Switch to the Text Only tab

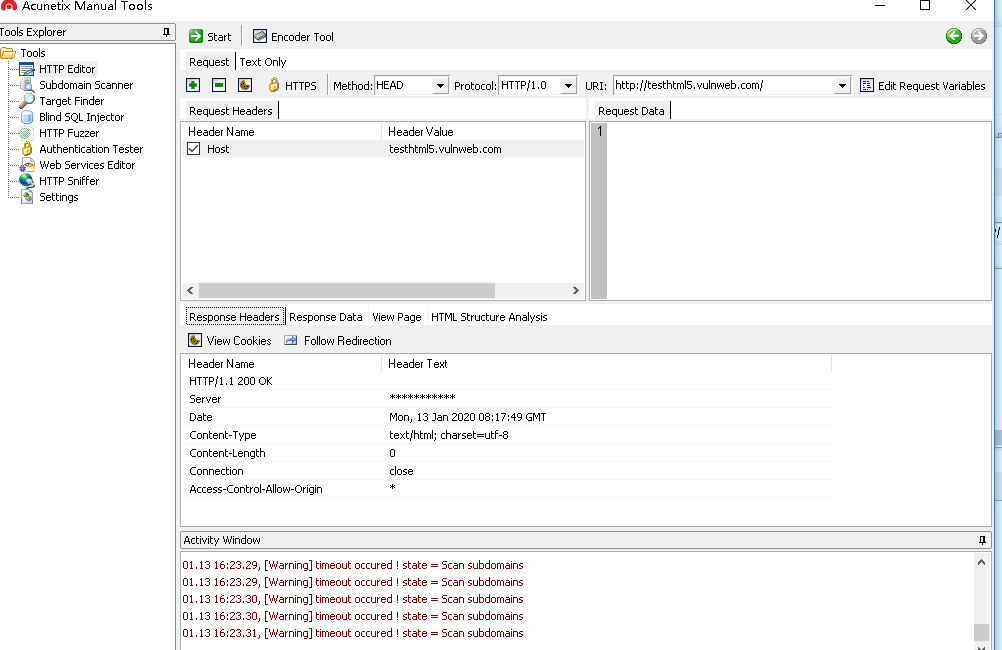[263, 62]
